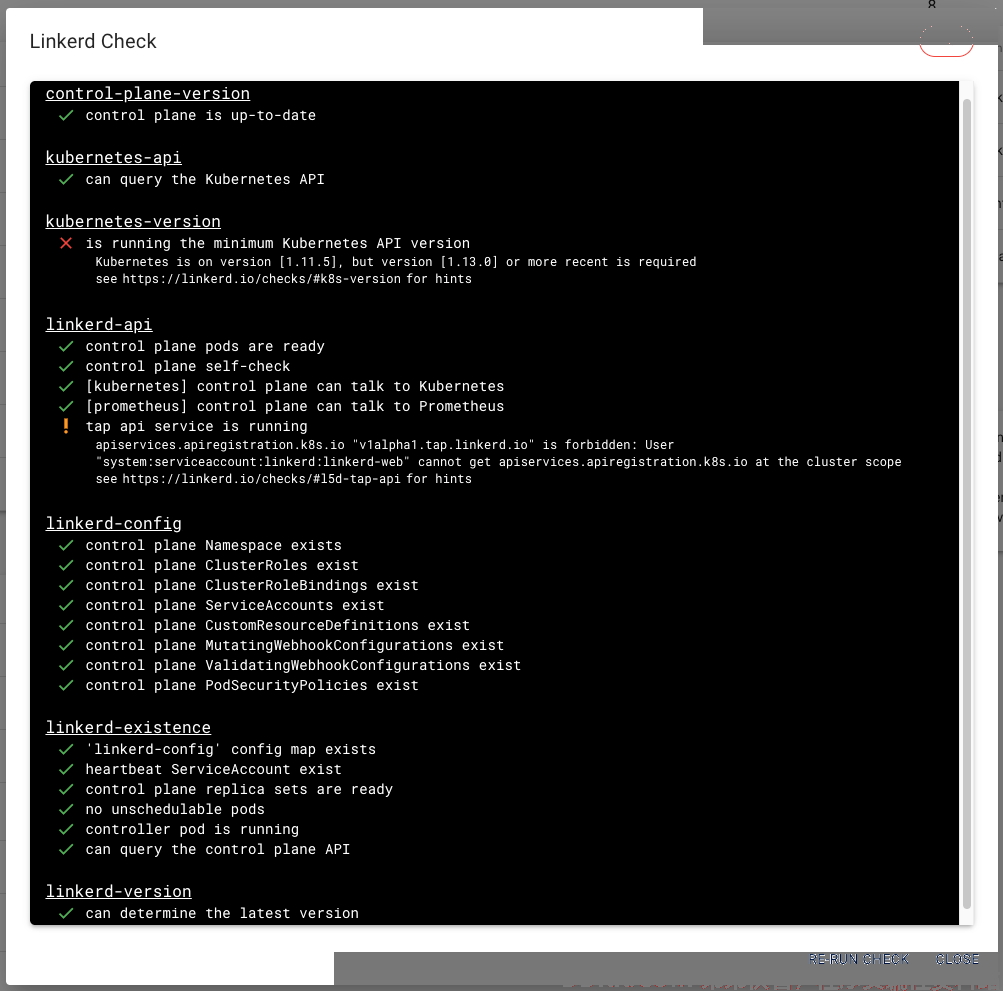
Task: Click the RE-RUN CHECK button
Action: (858, 959)
